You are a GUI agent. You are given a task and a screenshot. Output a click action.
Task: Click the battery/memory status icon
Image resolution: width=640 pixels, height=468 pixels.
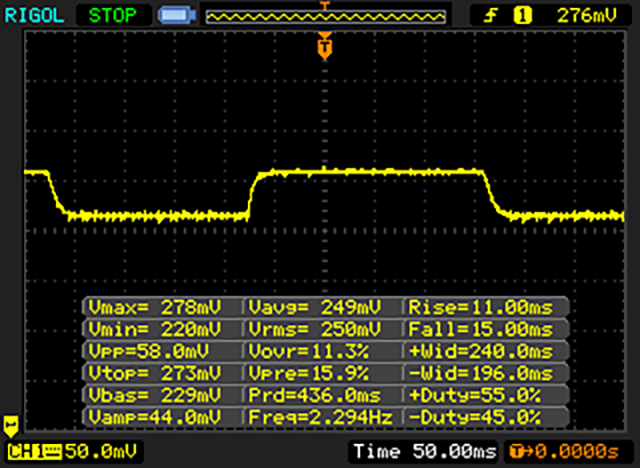pyautogui.click(x=177, y=16)
